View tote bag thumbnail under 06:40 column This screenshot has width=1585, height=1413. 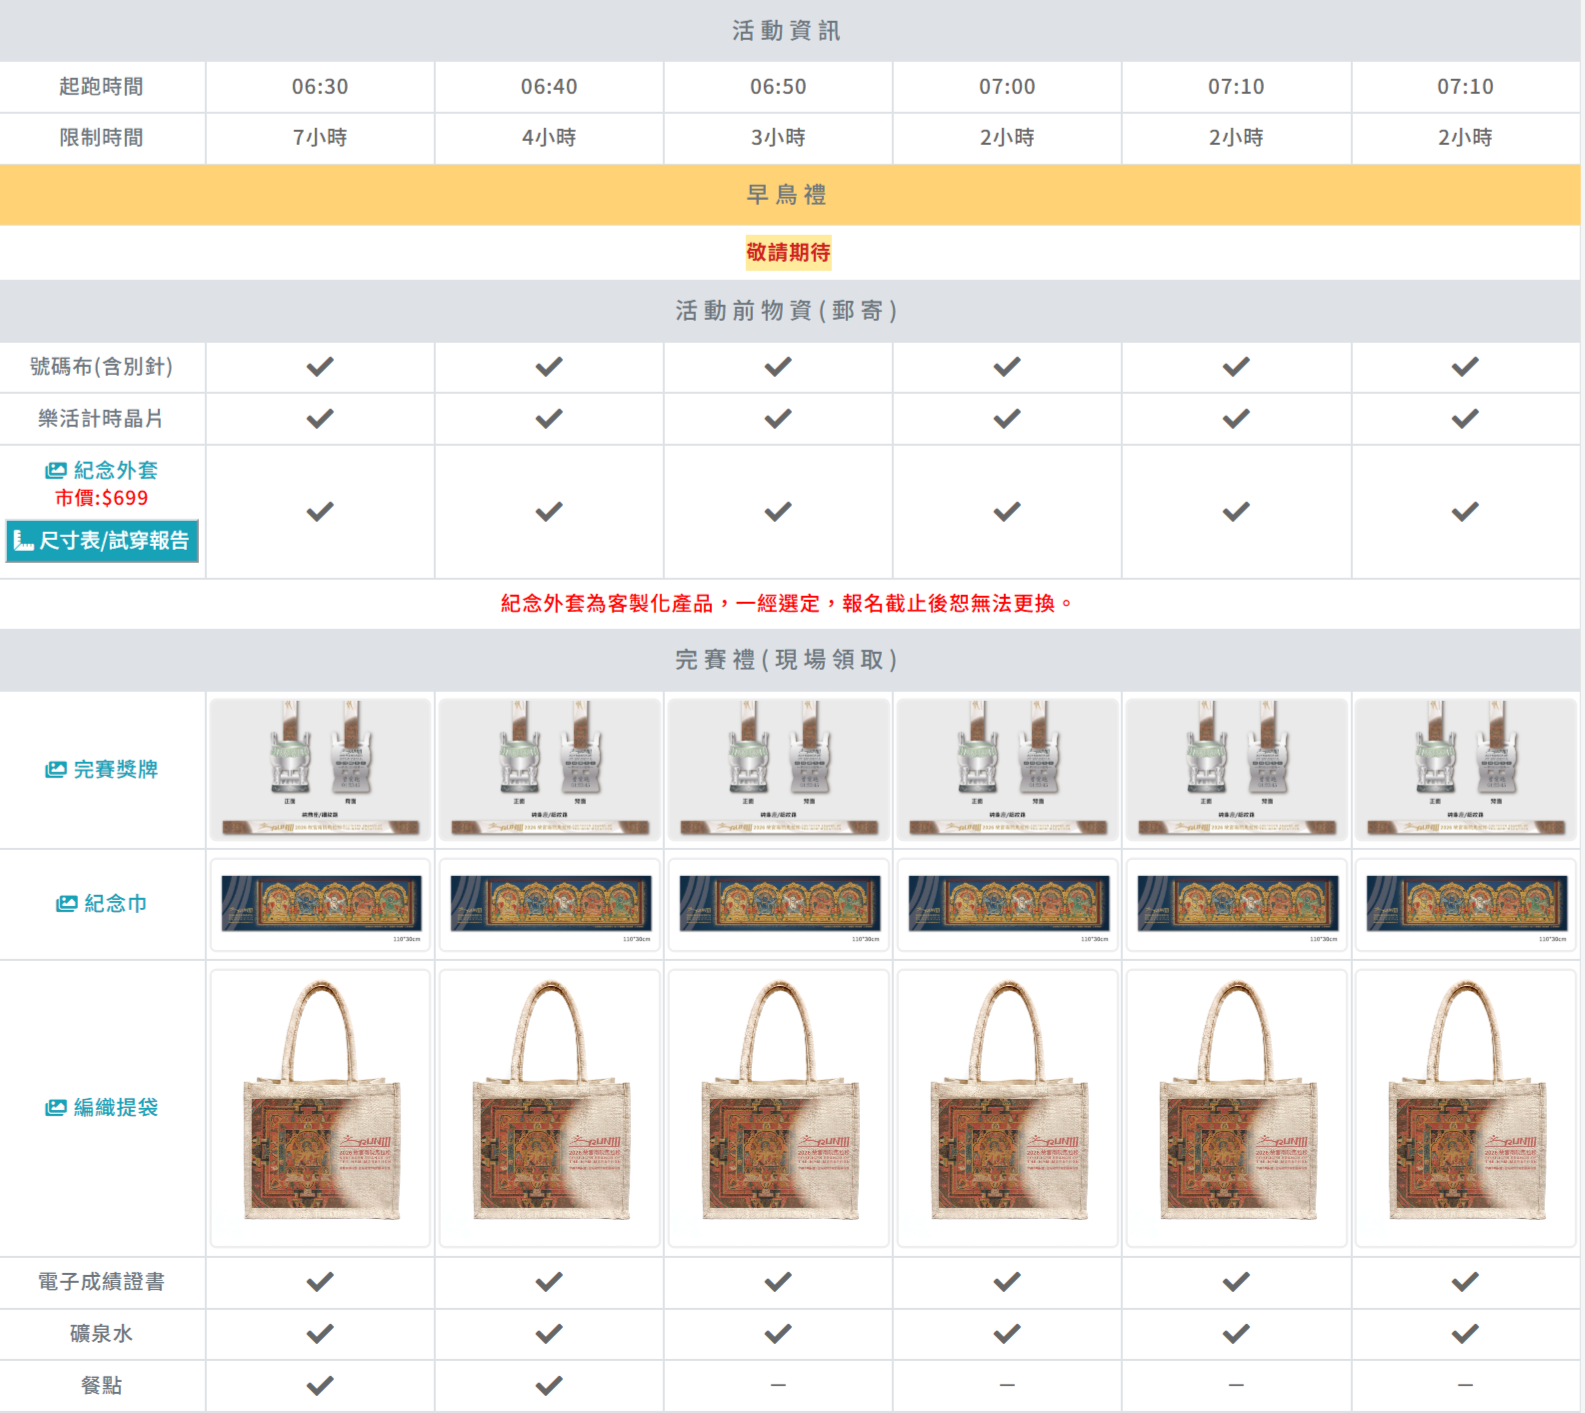pos(549,1108)
